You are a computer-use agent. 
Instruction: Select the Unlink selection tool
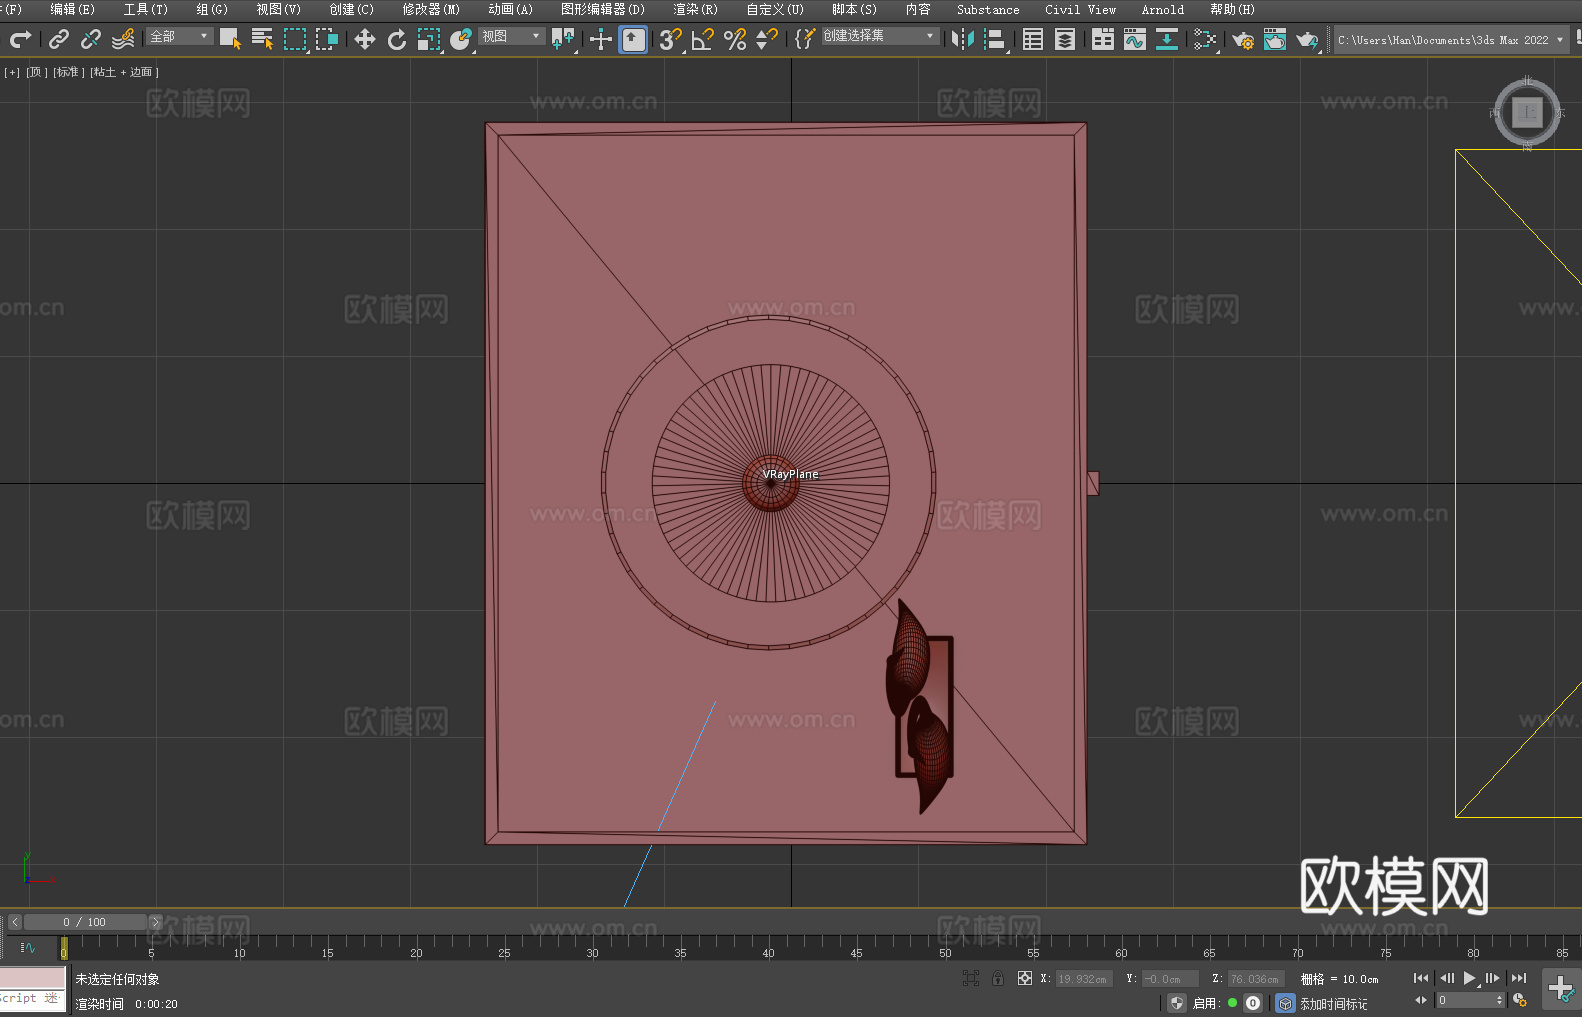point(91,39)
